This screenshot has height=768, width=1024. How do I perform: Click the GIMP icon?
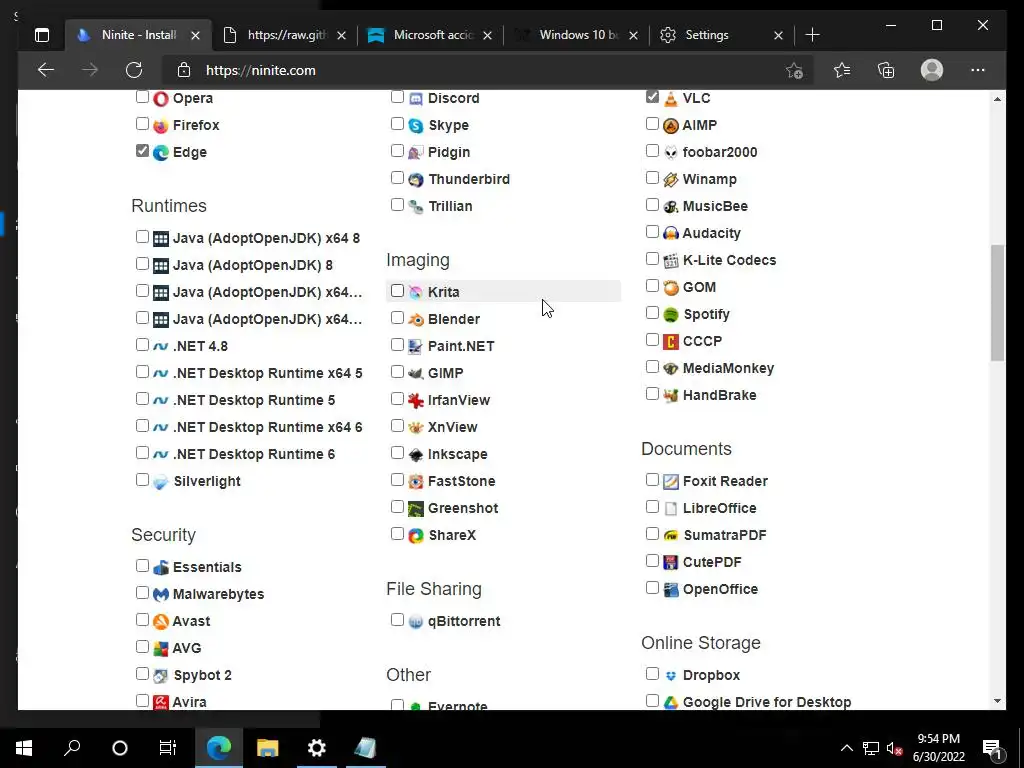click(x=416, y=374)
